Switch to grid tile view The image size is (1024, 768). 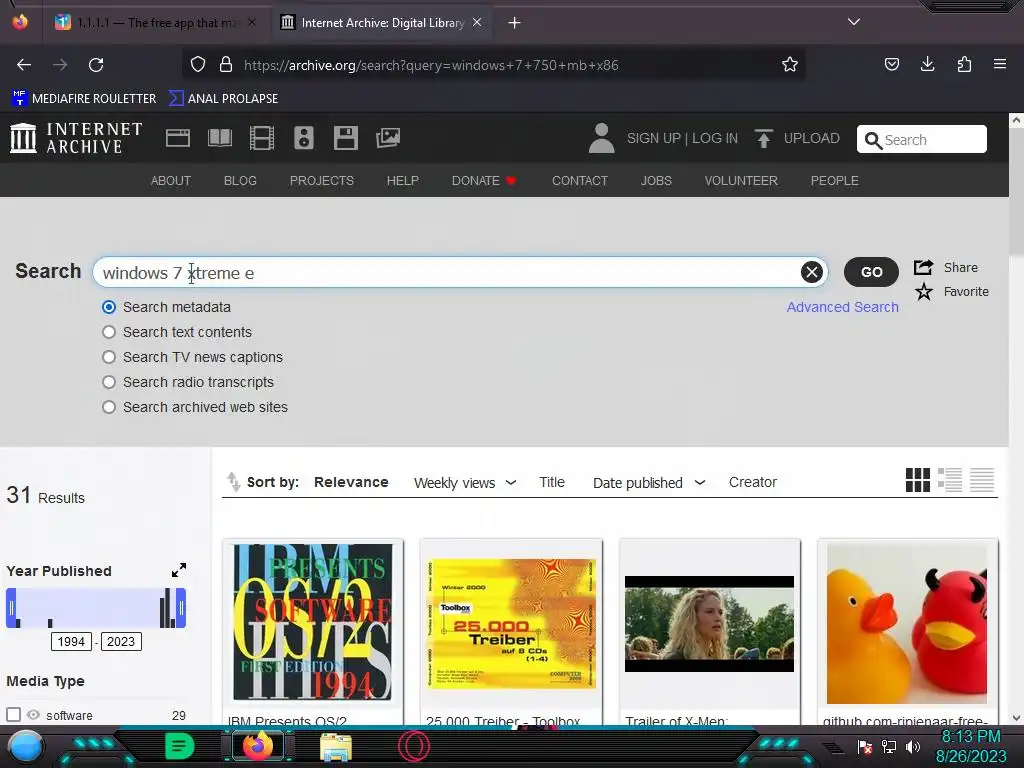(x=918, y=480)
